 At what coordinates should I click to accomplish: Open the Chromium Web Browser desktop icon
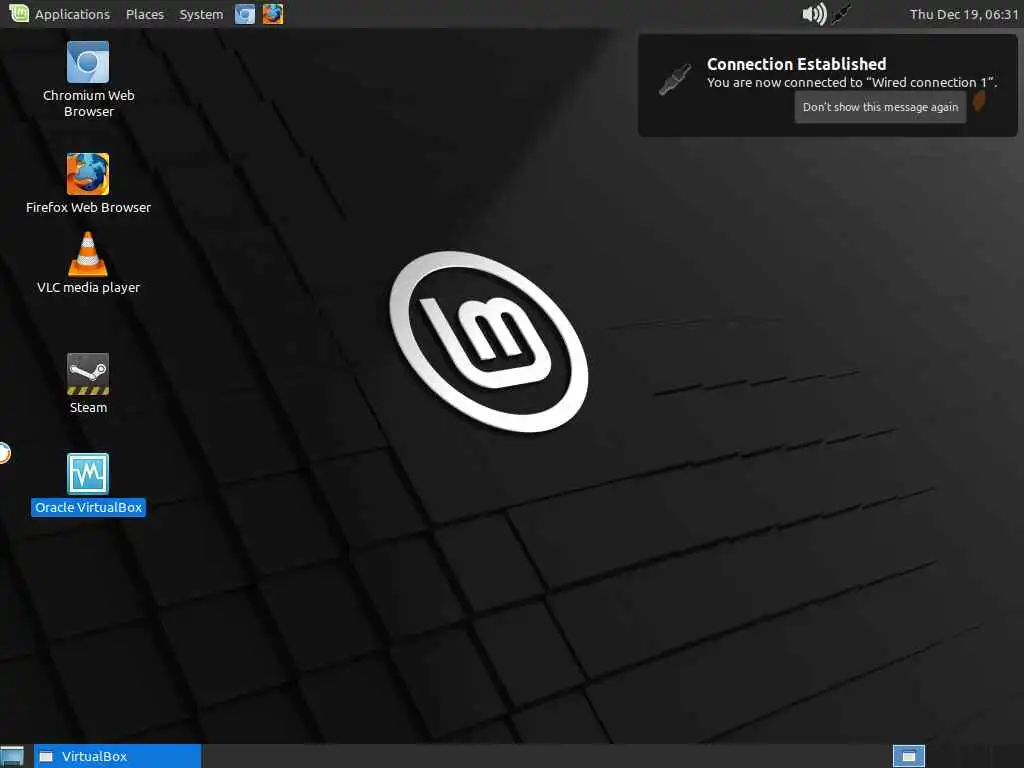88,63
